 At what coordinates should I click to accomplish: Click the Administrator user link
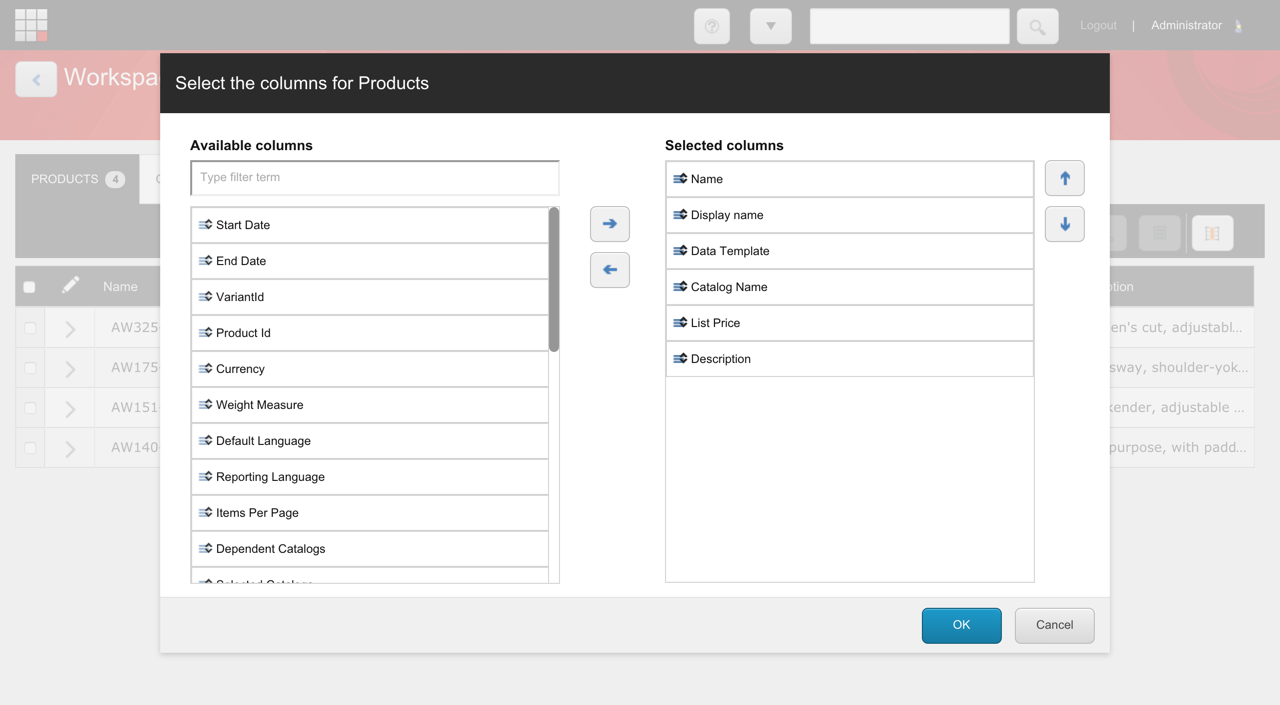[x=1186, y=25]
